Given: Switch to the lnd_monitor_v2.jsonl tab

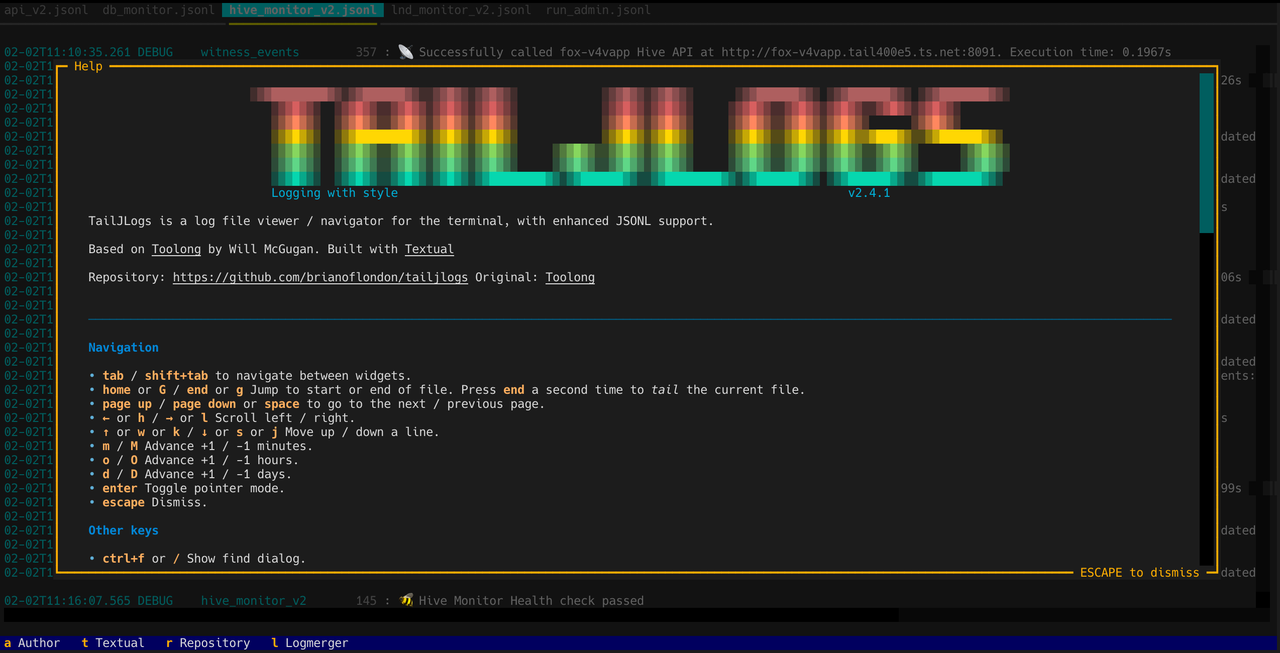Looking at the screenshot, I should [461, 10].
